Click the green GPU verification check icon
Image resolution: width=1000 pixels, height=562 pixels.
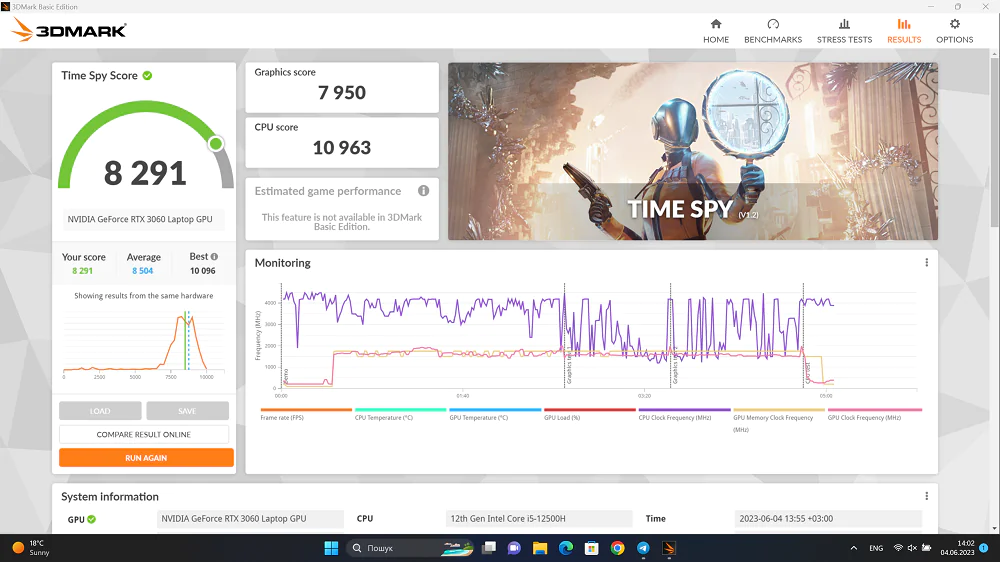92,519
